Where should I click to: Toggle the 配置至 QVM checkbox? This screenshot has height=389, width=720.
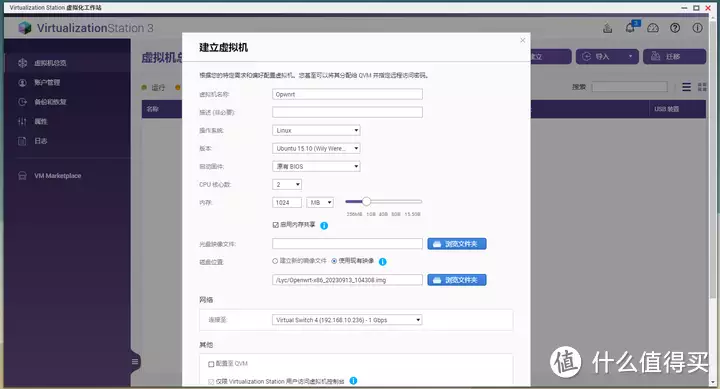pyautogui.click(x=211, y=364)
